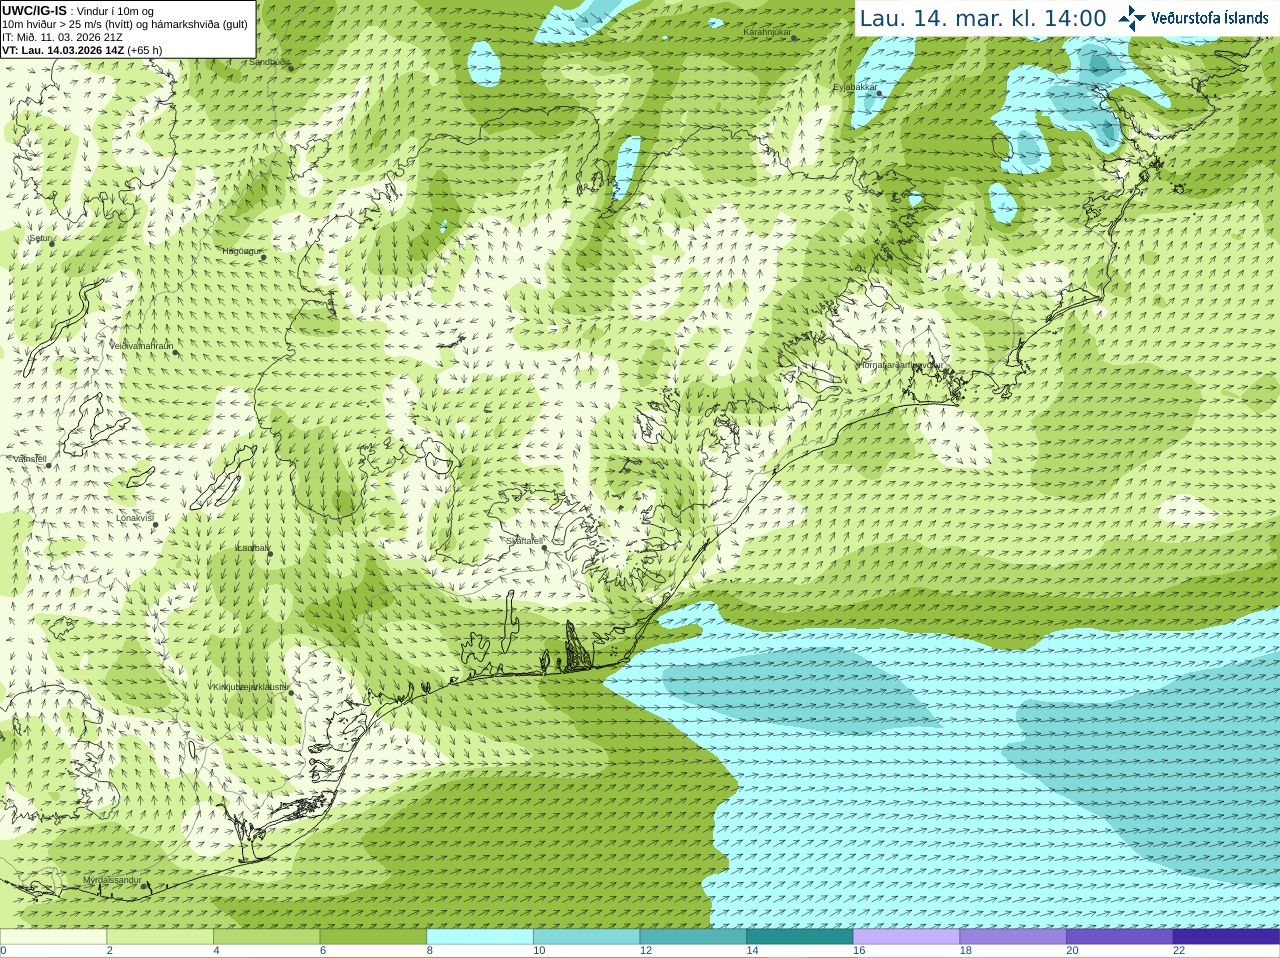
Task: Click the 10–12 m/s cyan legend swatch
Action: point(586,937)
